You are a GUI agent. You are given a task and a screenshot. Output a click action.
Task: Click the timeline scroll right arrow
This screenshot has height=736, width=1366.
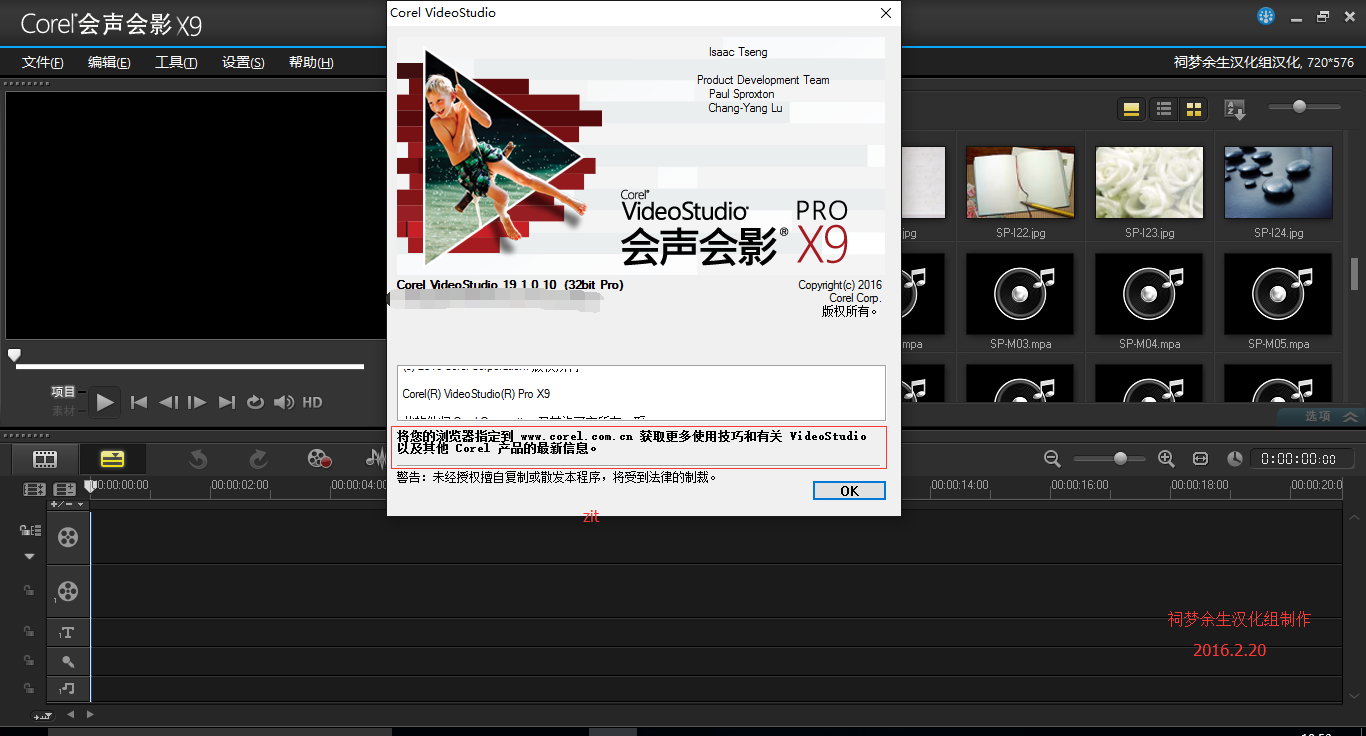pyautogui.click(x=90, y=715)
